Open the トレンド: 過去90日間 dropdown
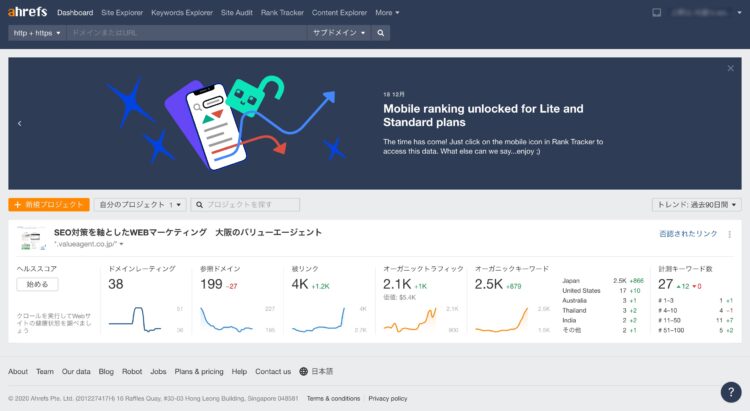 (x=696, y=205)
